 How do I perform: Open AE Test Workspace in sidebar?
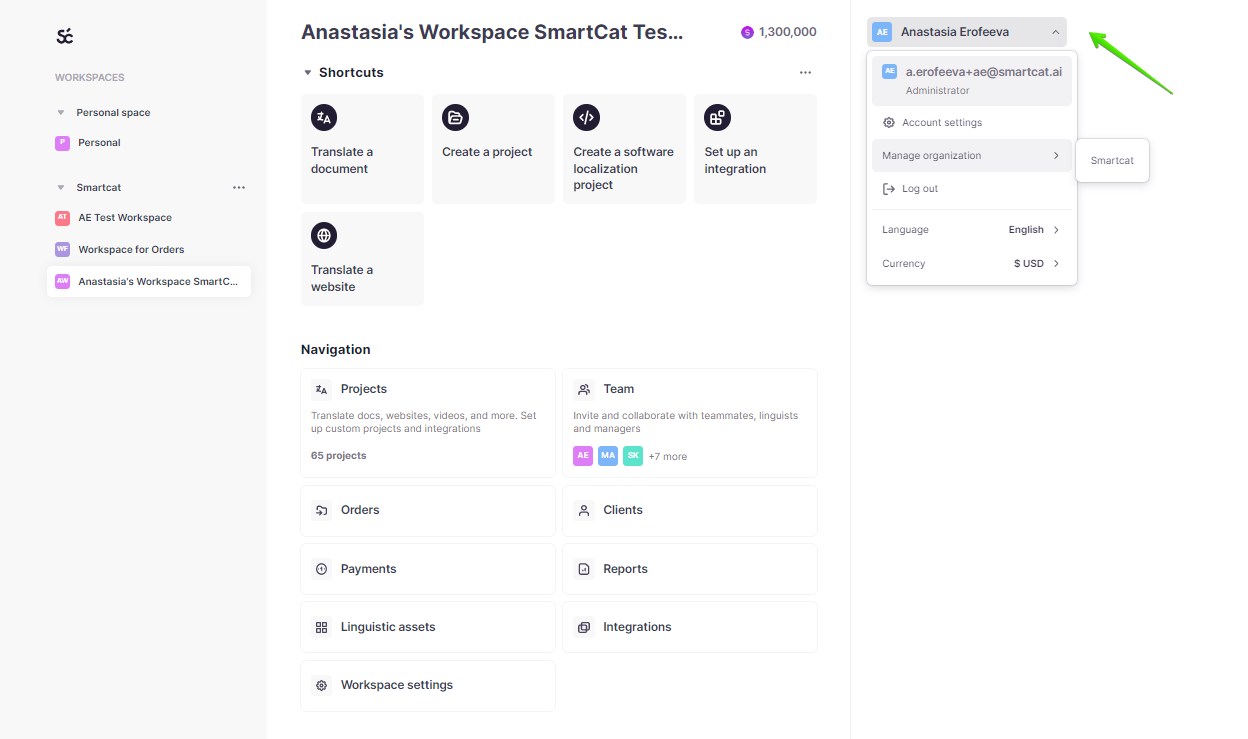pyautogui.click(x=149, y=217)
